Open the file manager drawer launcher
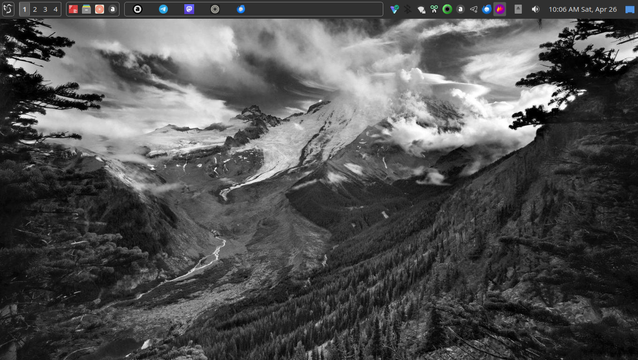This screenshot has height=360, width=638. [86, 9]
